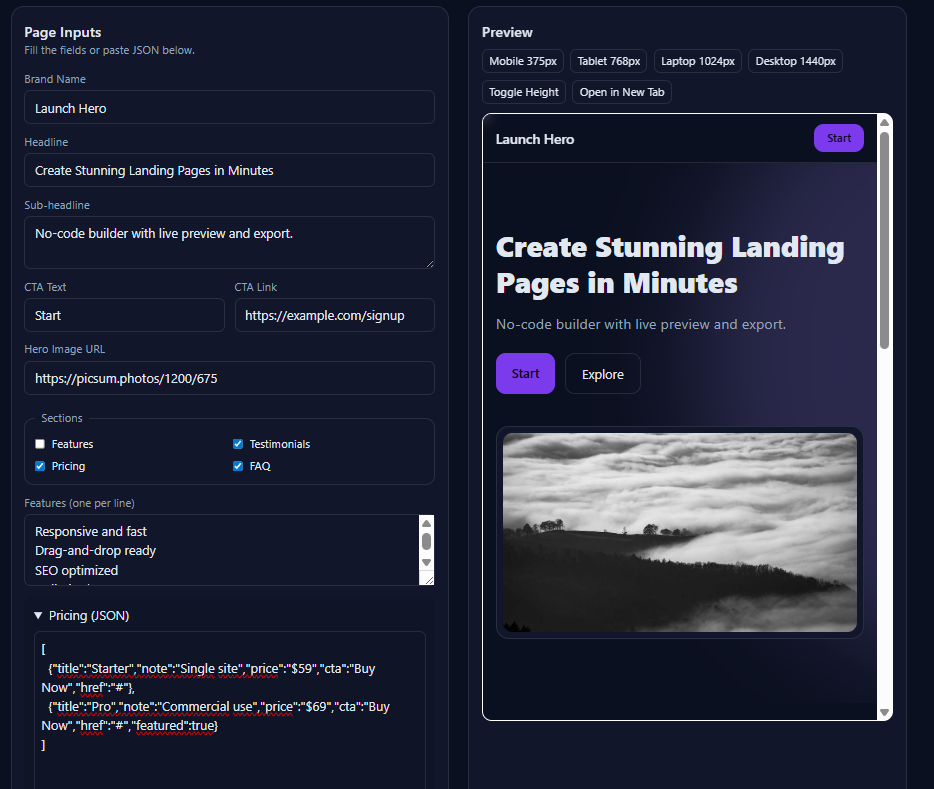Click the Explore button in hero preview

pos(602,374)
